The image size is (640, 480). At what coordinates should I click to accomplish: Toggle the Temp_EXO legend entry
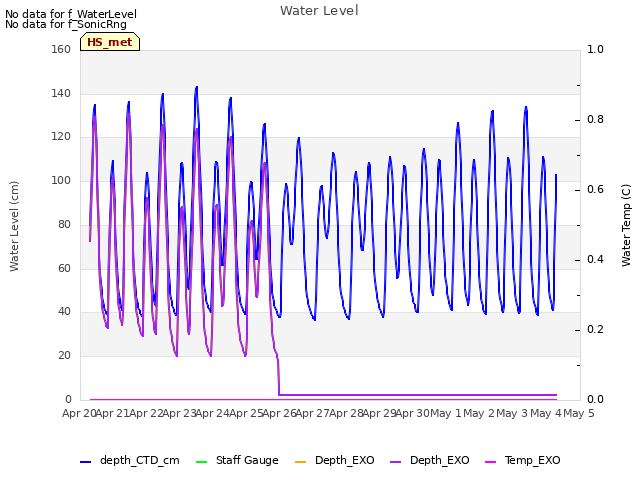pos(522,460)
